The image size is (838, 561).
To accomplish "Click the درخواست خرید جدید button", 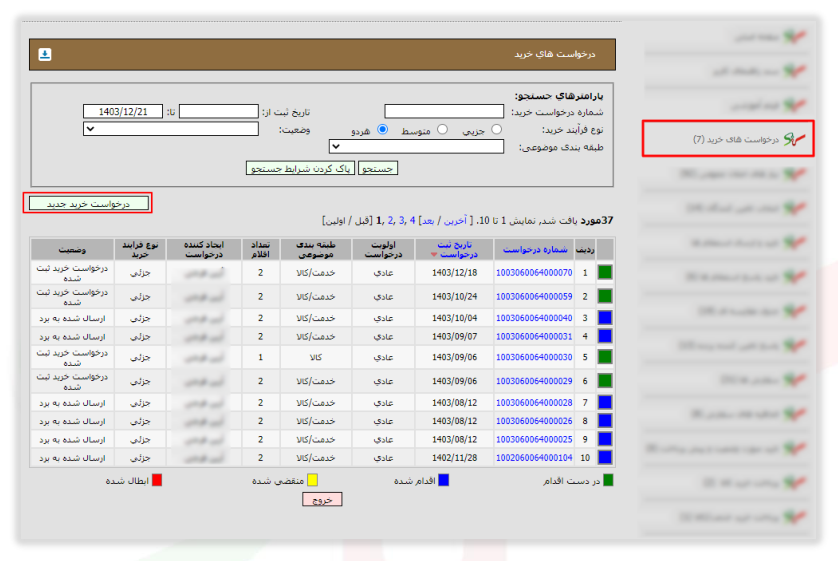I will (x=88, y=204).
